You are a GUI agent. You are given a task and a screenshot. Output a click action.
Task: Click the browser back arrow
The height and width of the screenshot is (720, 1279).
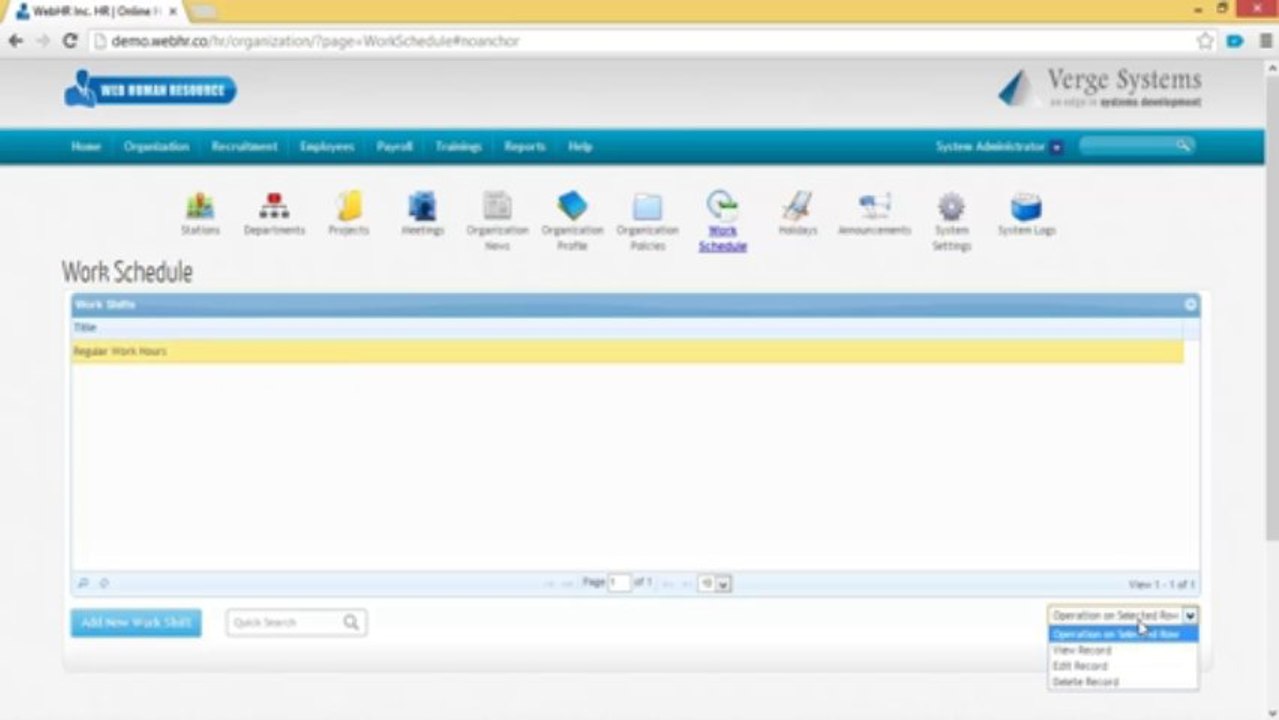point(16,41)
